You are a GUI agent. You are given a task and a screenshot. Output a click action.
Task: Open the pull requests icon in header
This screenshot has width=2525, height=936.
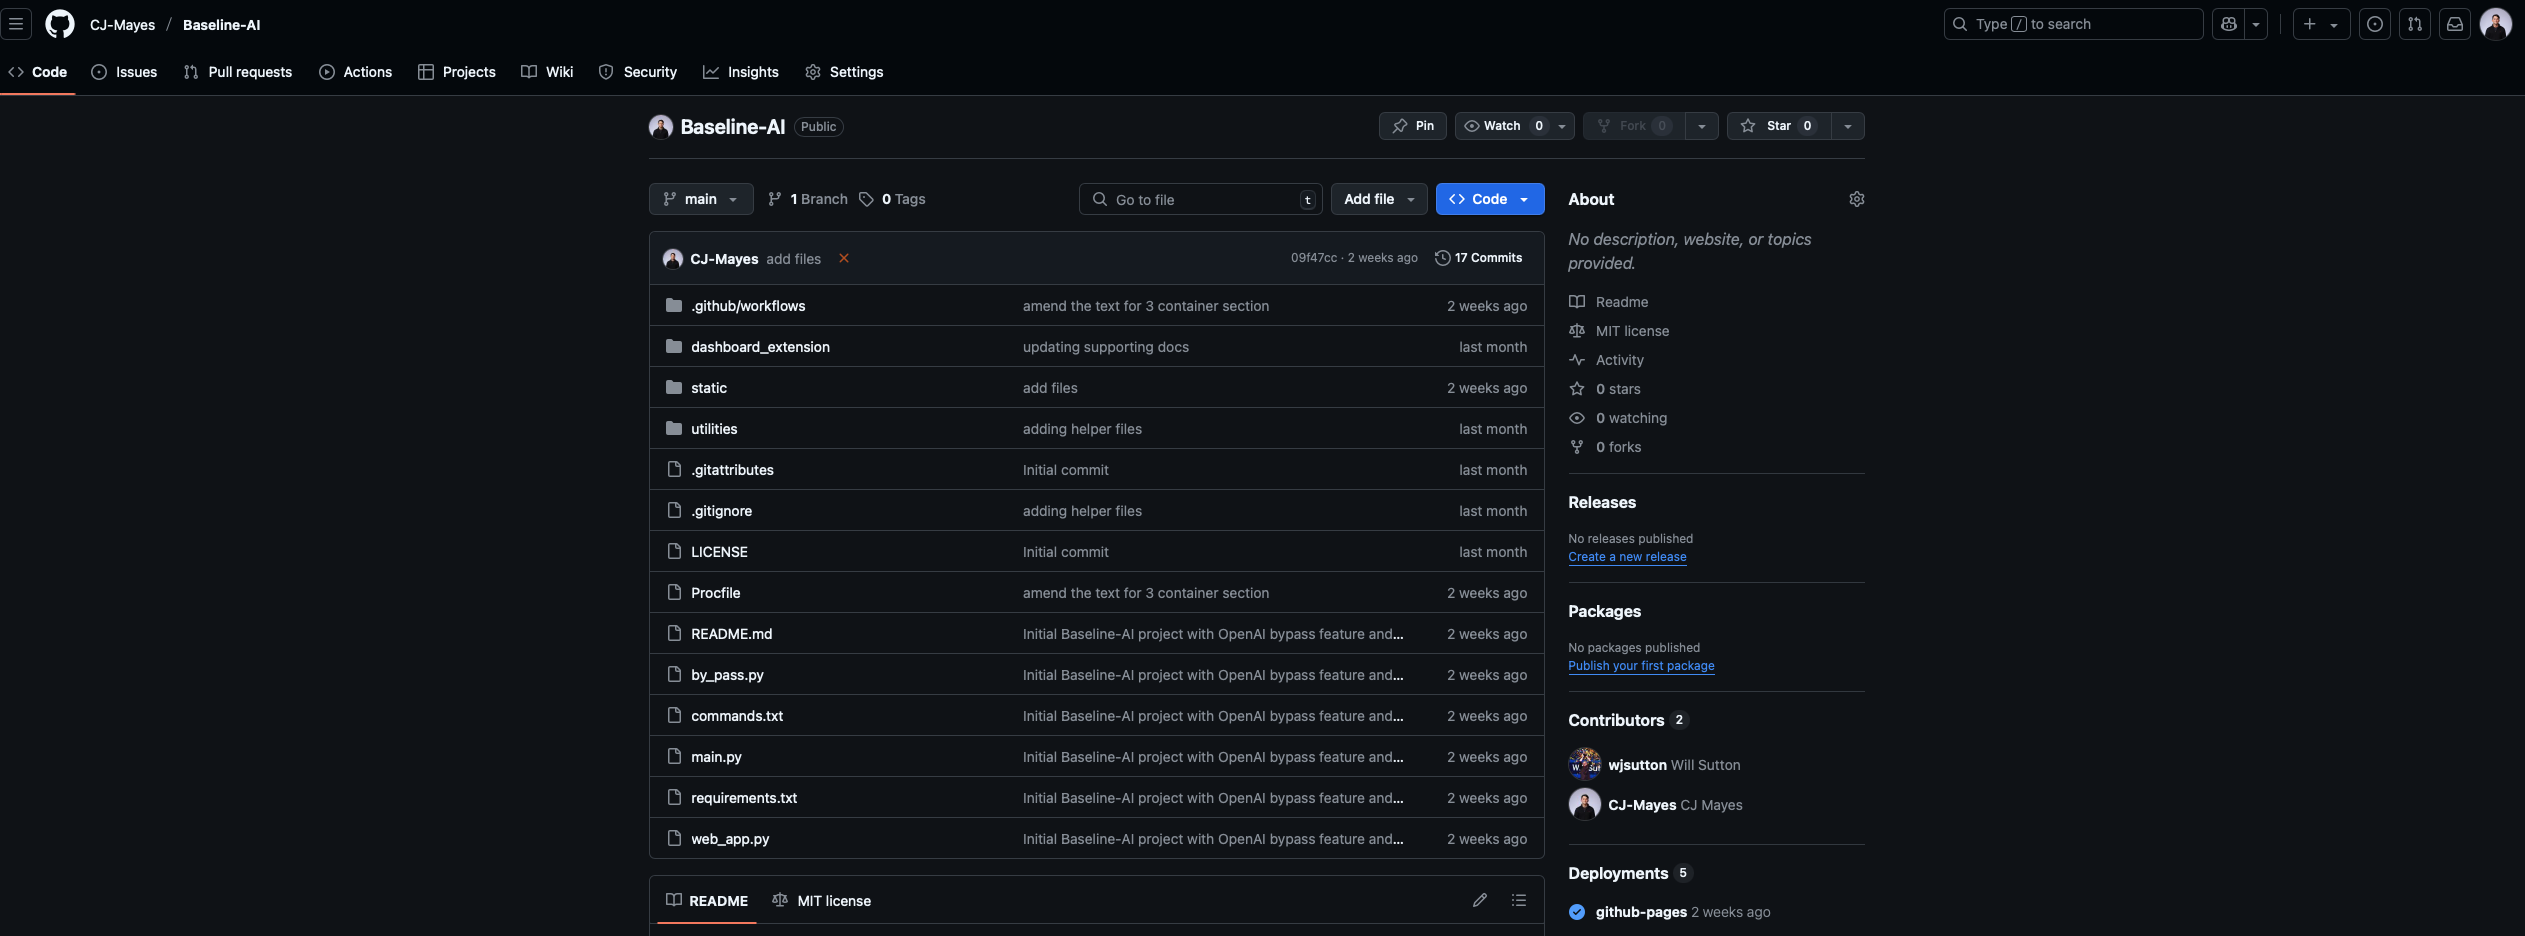click(2414, 24)
